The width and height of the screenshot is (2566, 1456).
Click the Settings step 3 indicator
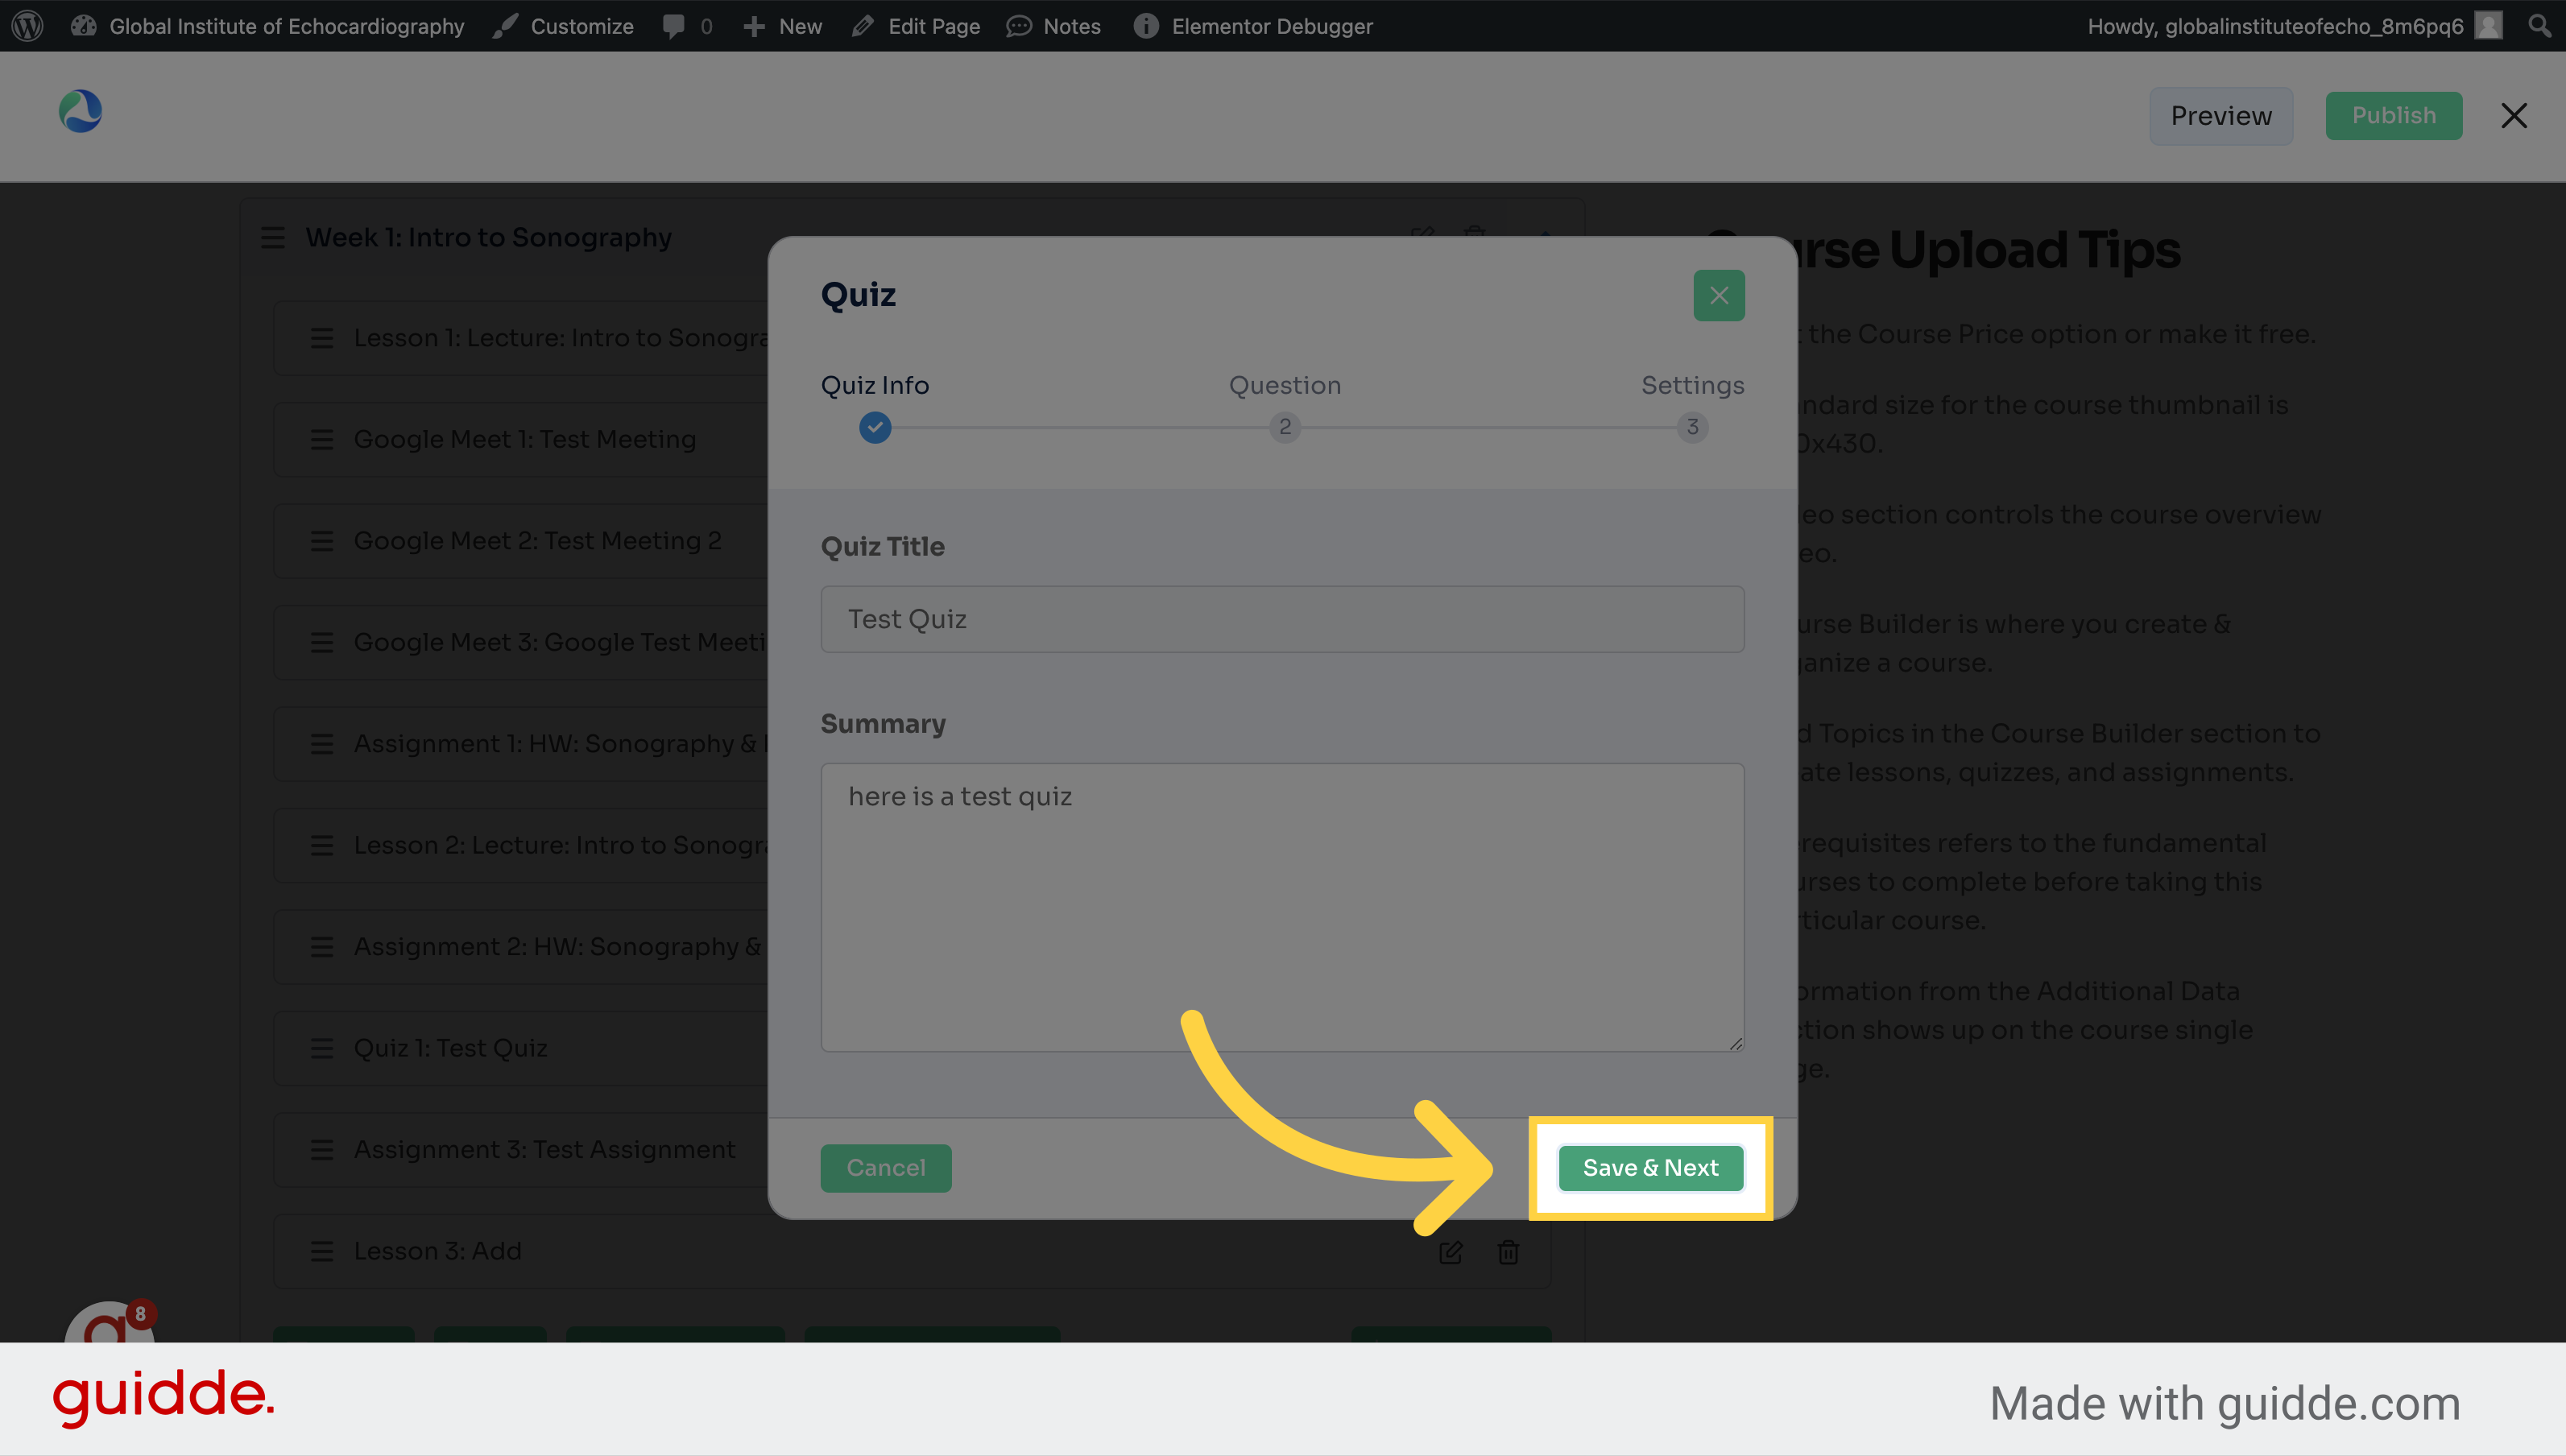tap(1692, 427)
